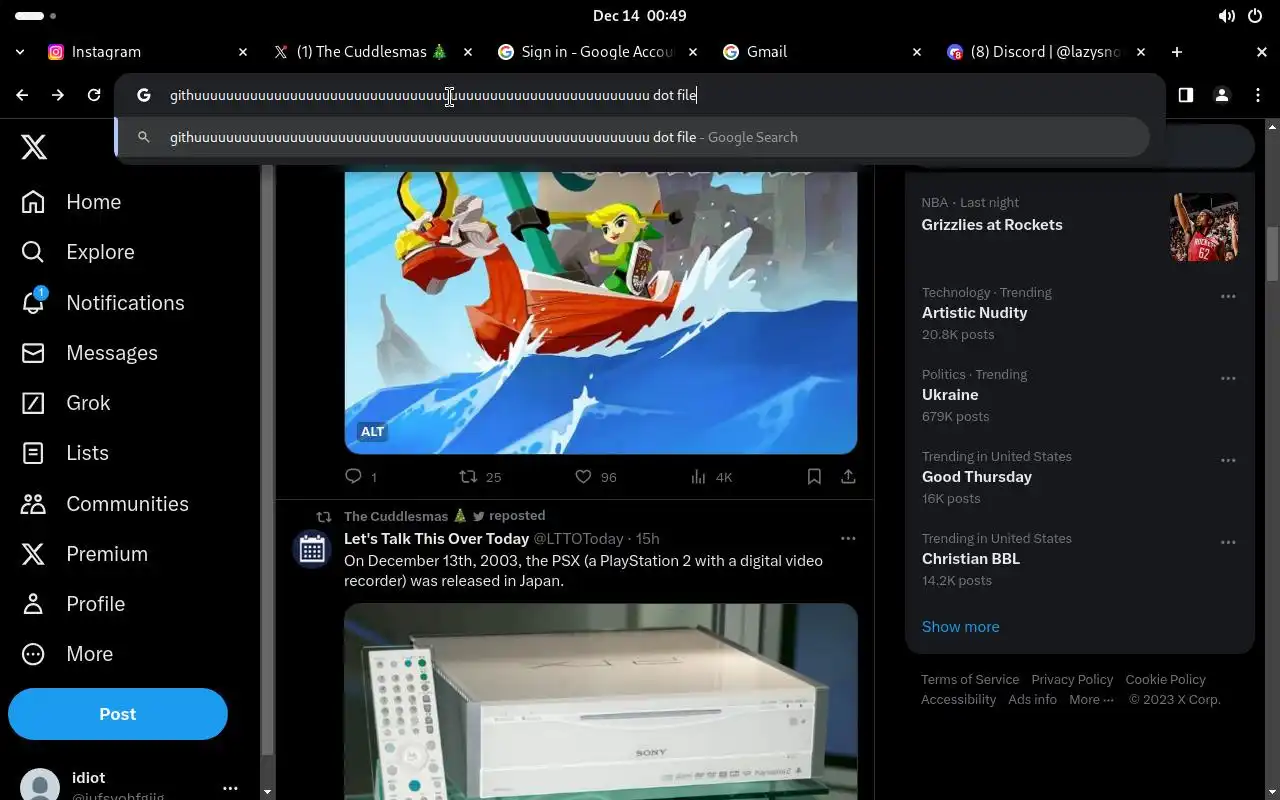Go forward in browser history
The height and width of the screenshot is (800, 1280).
point(58,95)
